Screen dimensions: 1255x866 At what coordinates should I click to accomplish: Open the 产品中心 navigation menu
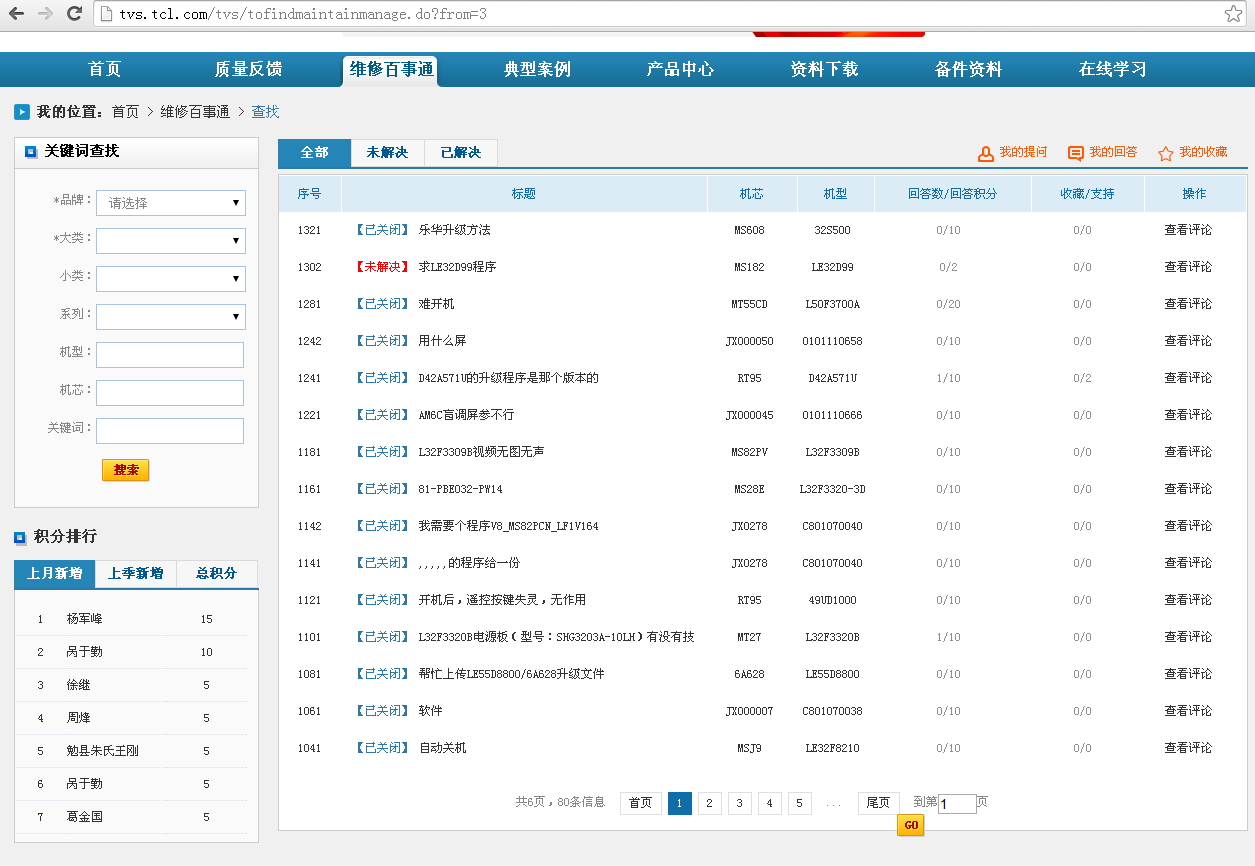click(680, 69)
